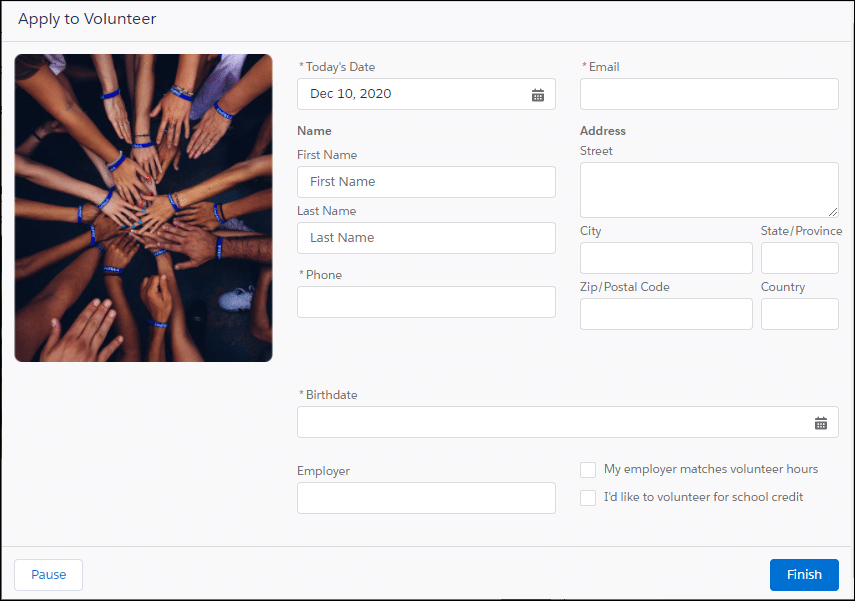Check My employer matches volunteer hours
This screenshot has width=855, height=601.
coord(588,470)
